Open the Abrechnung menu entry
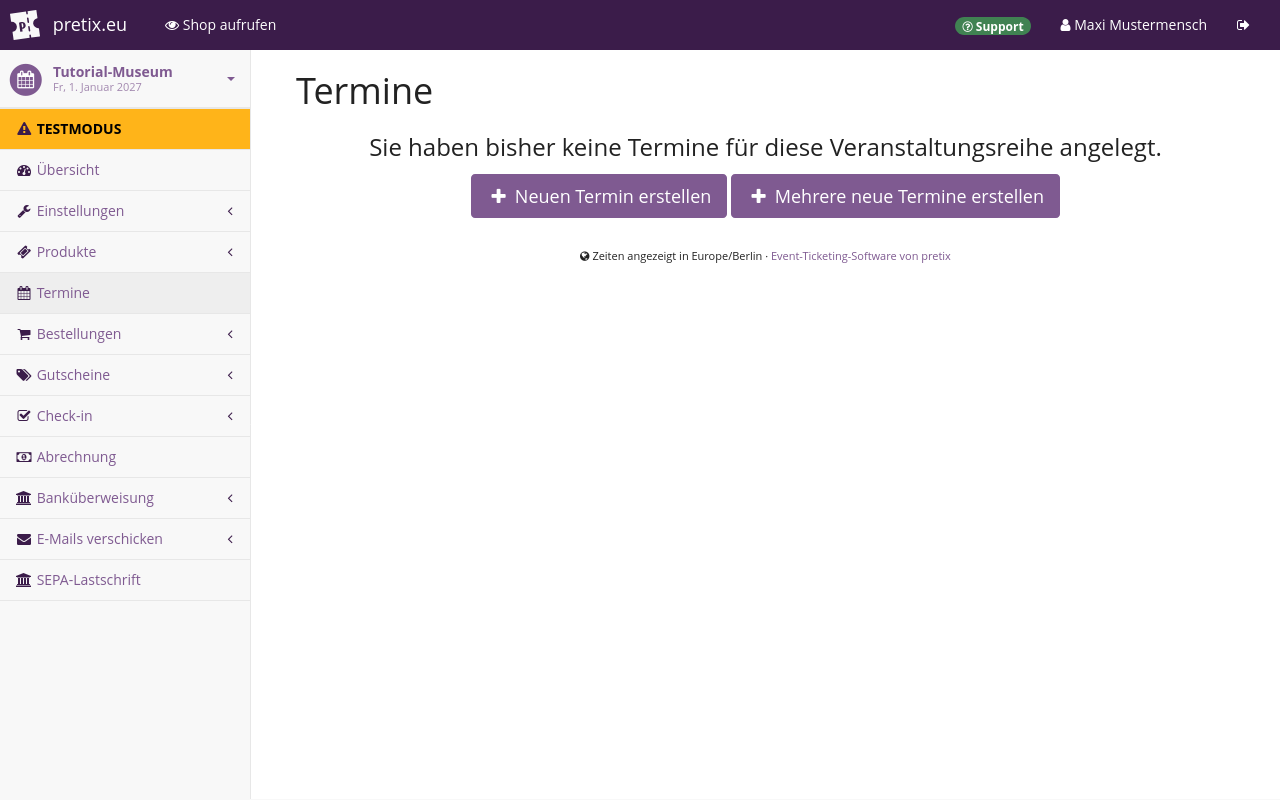 pos(125,457)
